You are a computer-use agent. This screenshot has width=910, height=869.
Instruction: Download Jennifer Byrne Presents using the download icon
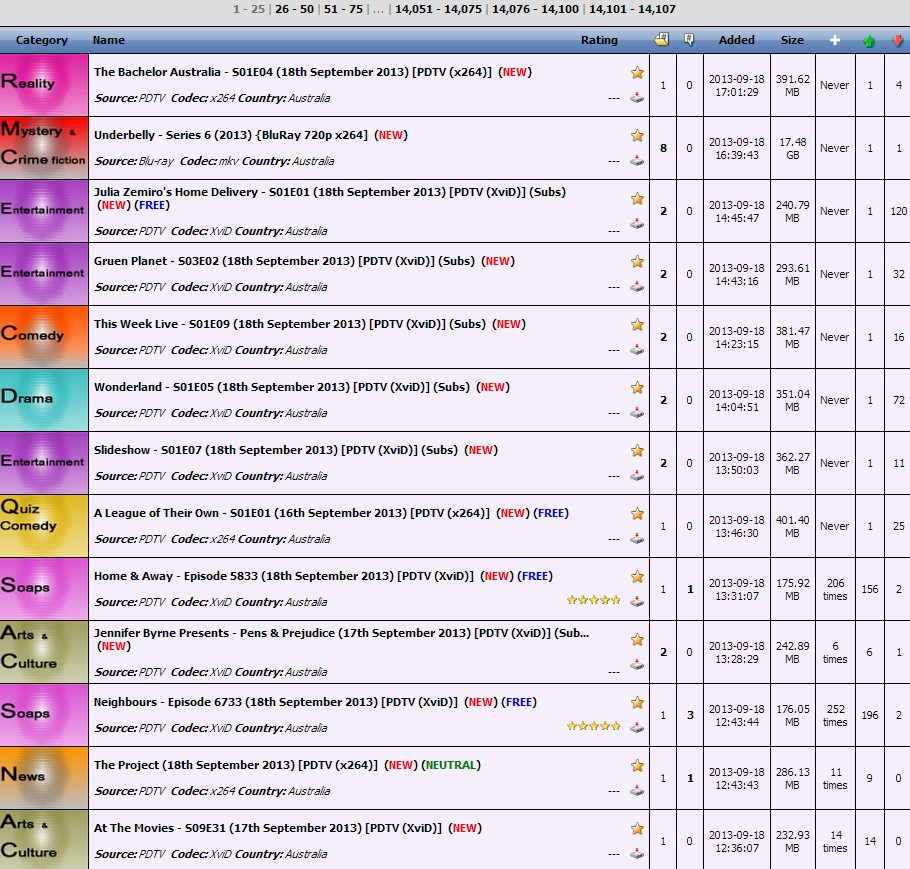coord(637,665)
